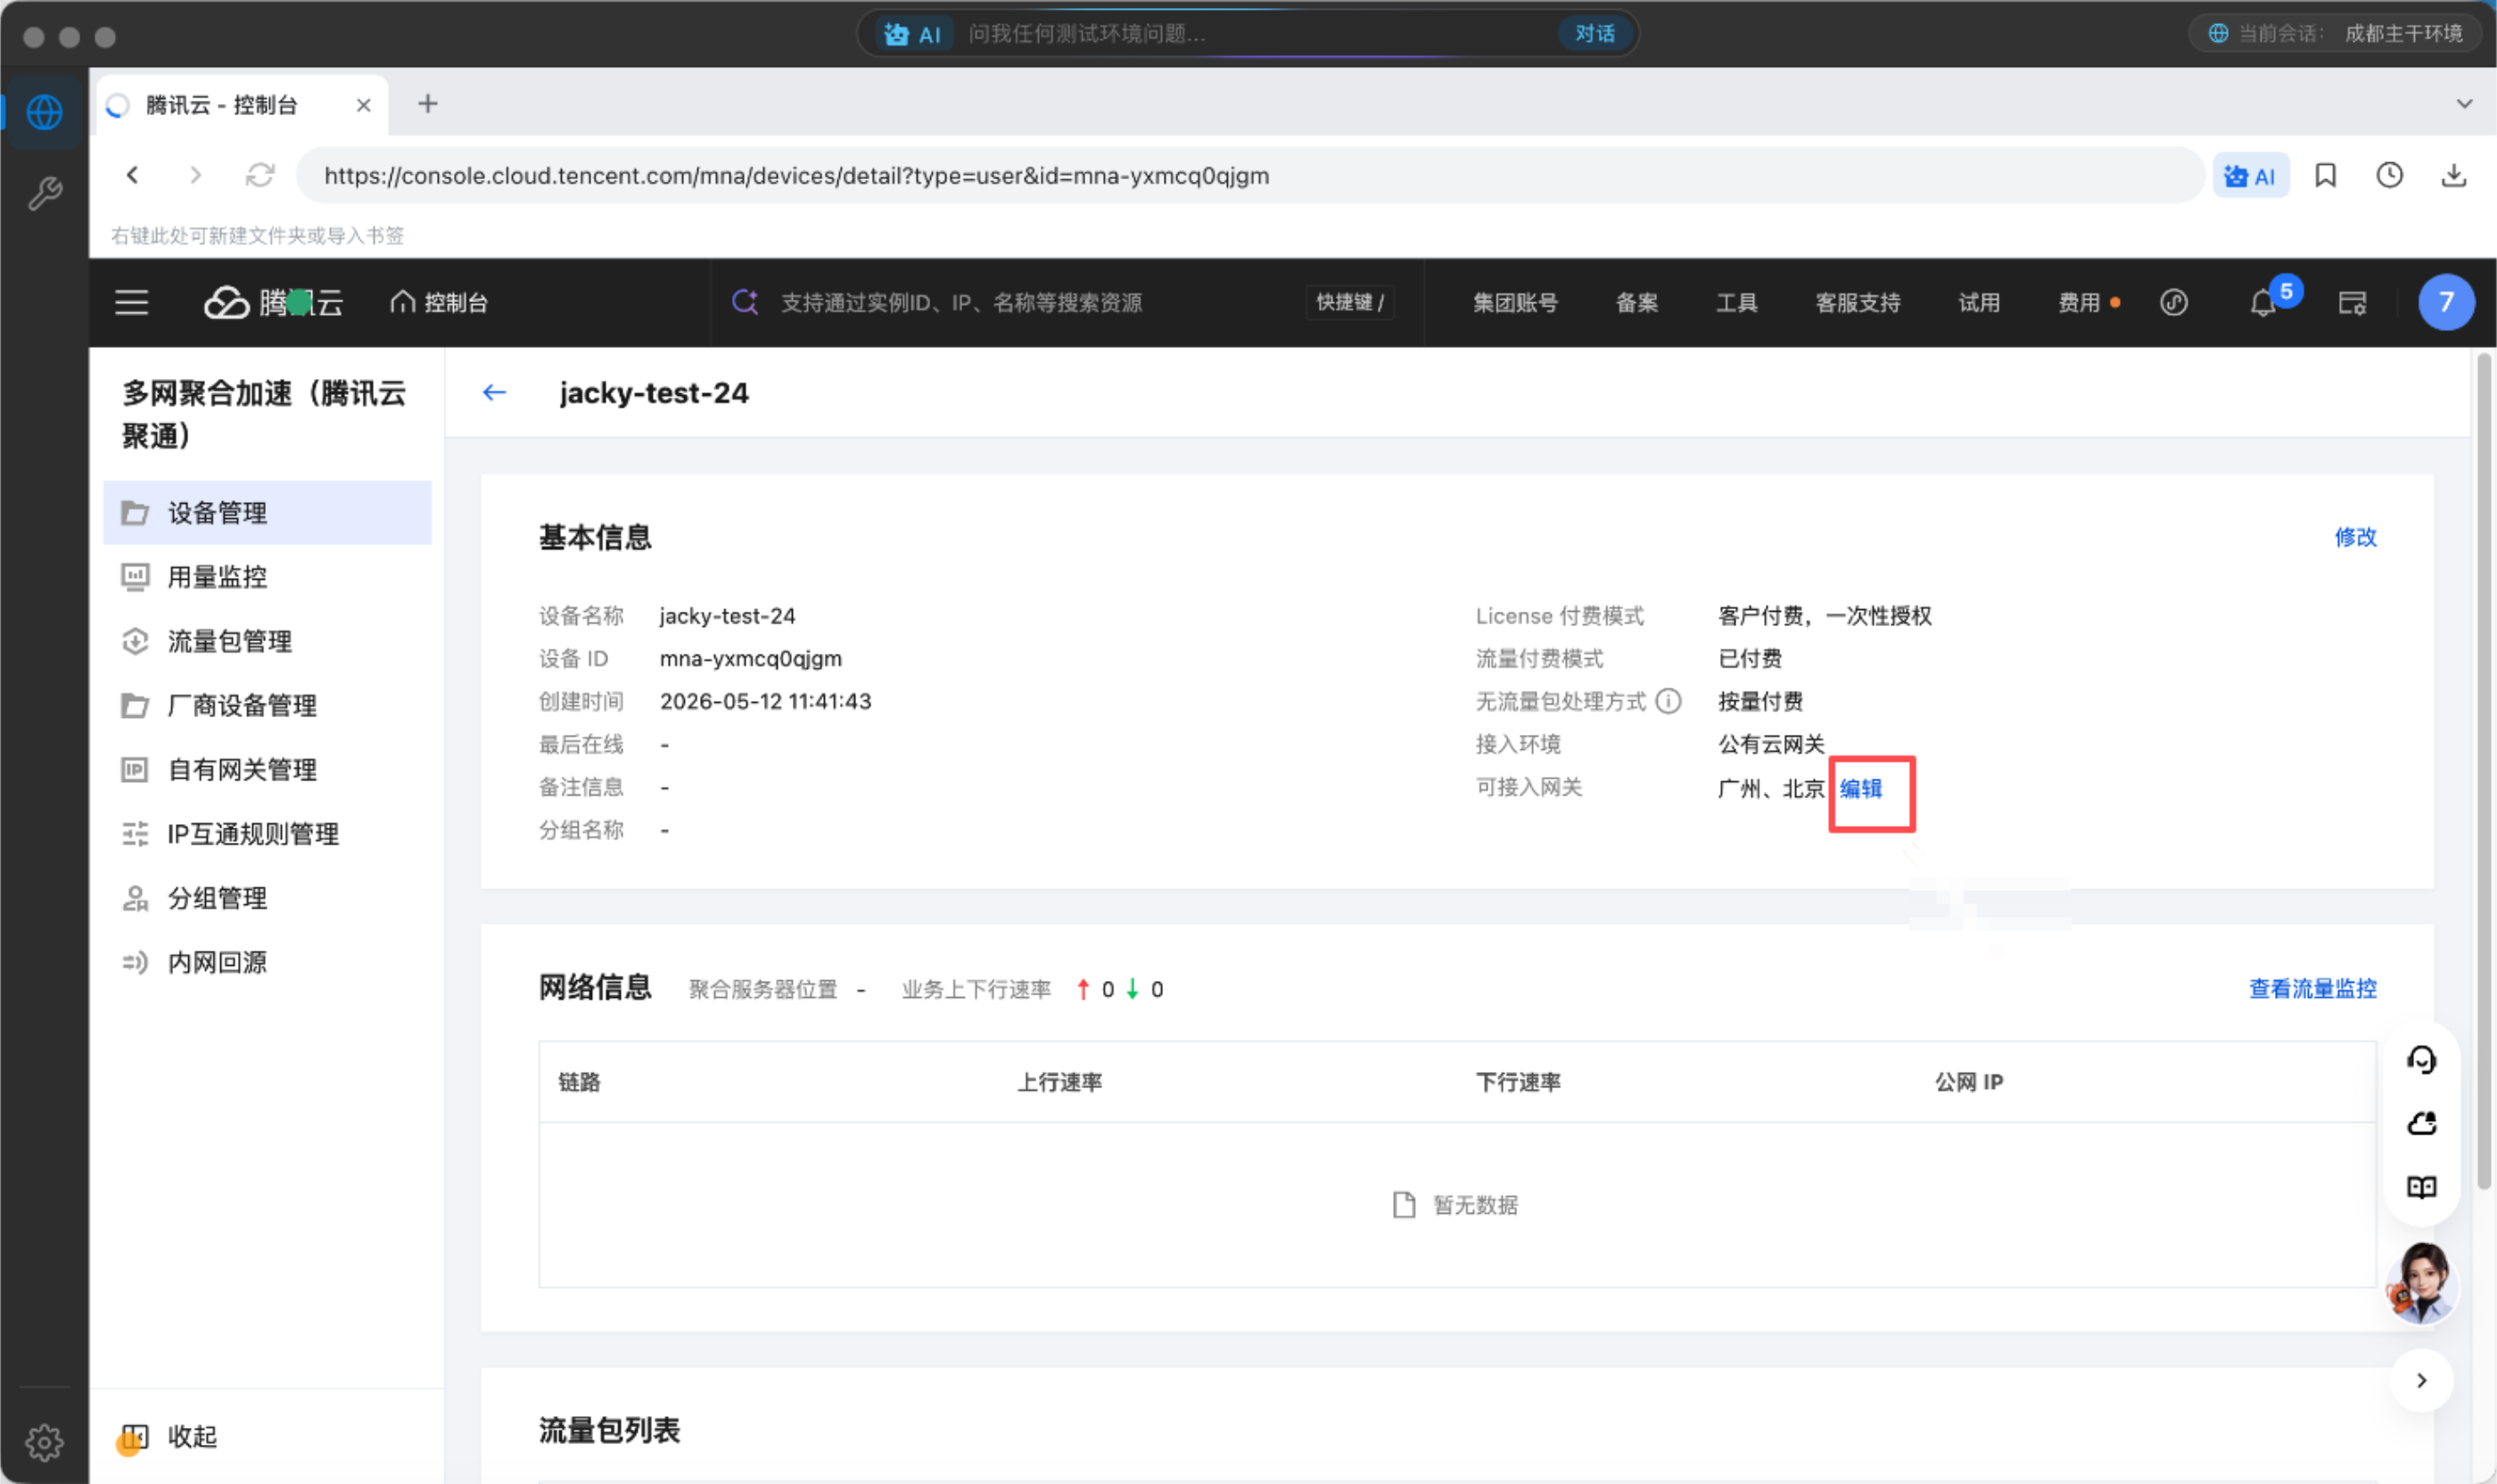This screenshot has height=1484, width=2497.
Task: Close the 腾讯云 - 控制台 tab
Action: click(x=364, y=105)
